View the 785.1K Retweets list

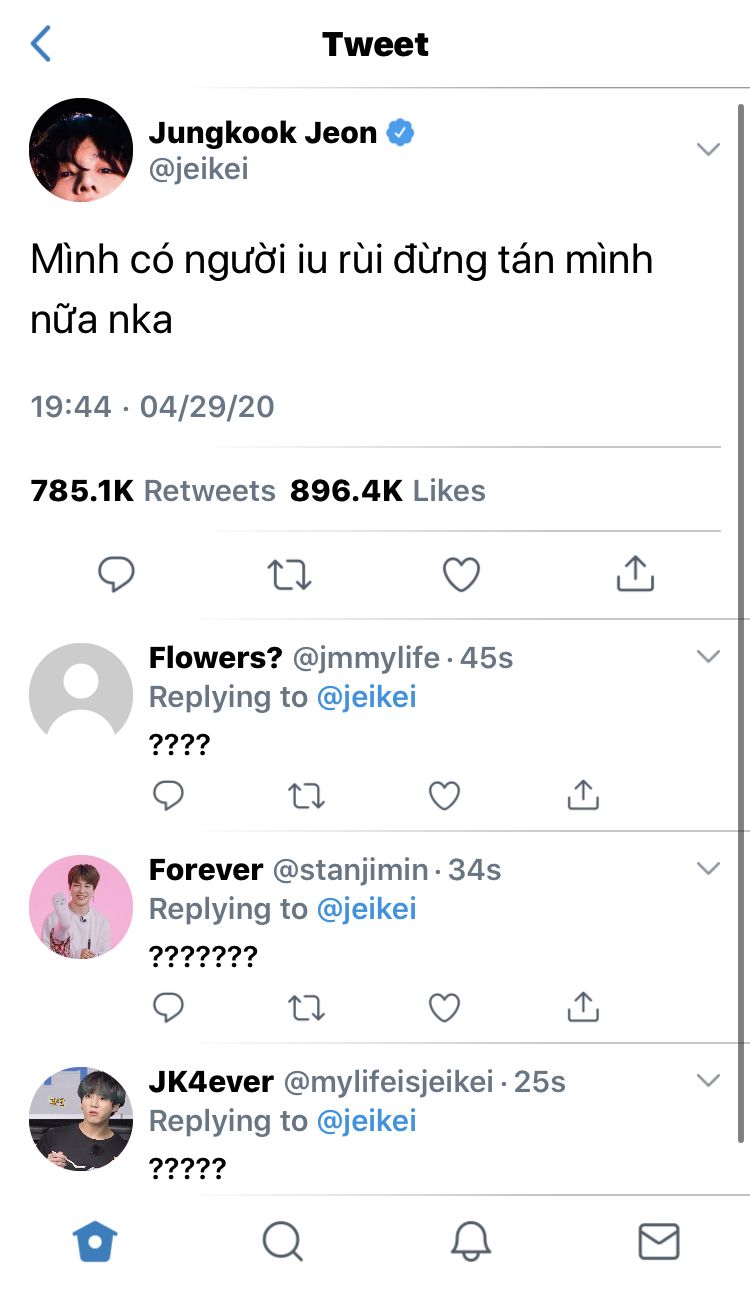click(x=153, y=491)
